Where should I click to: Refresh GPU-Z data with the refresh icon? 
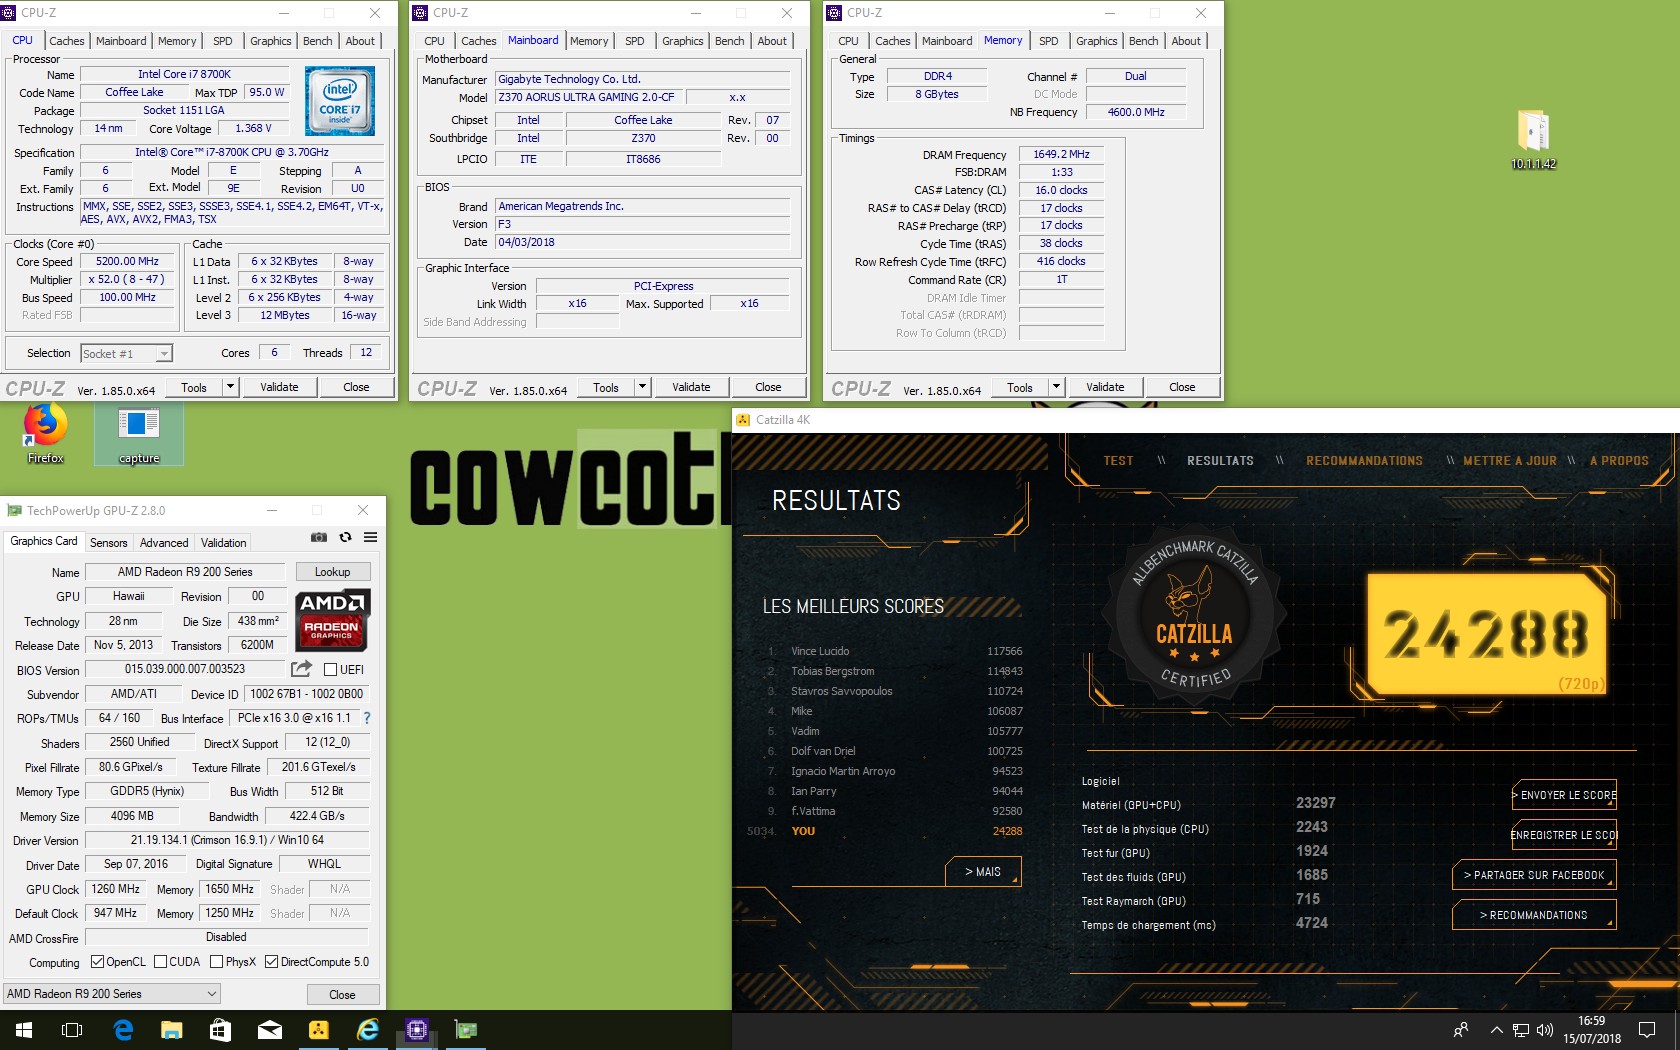pos(345,537)
